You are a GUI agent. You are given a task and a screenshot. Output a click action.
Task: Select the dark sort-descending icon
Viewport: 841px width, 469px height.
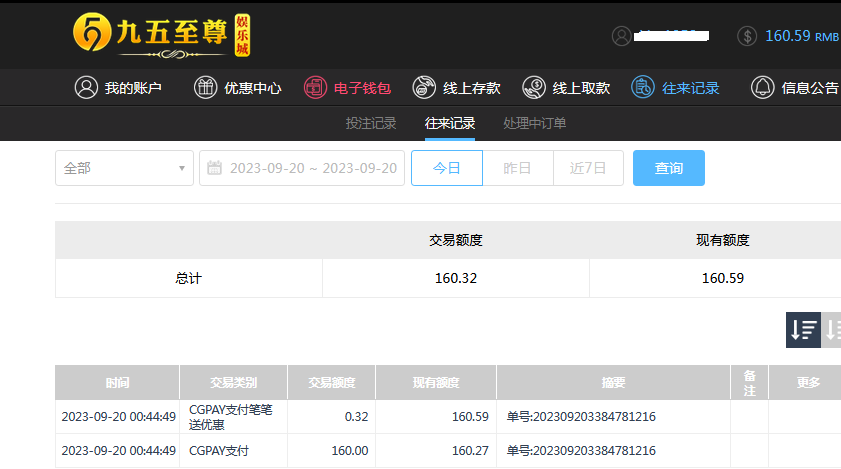point(803,329)
